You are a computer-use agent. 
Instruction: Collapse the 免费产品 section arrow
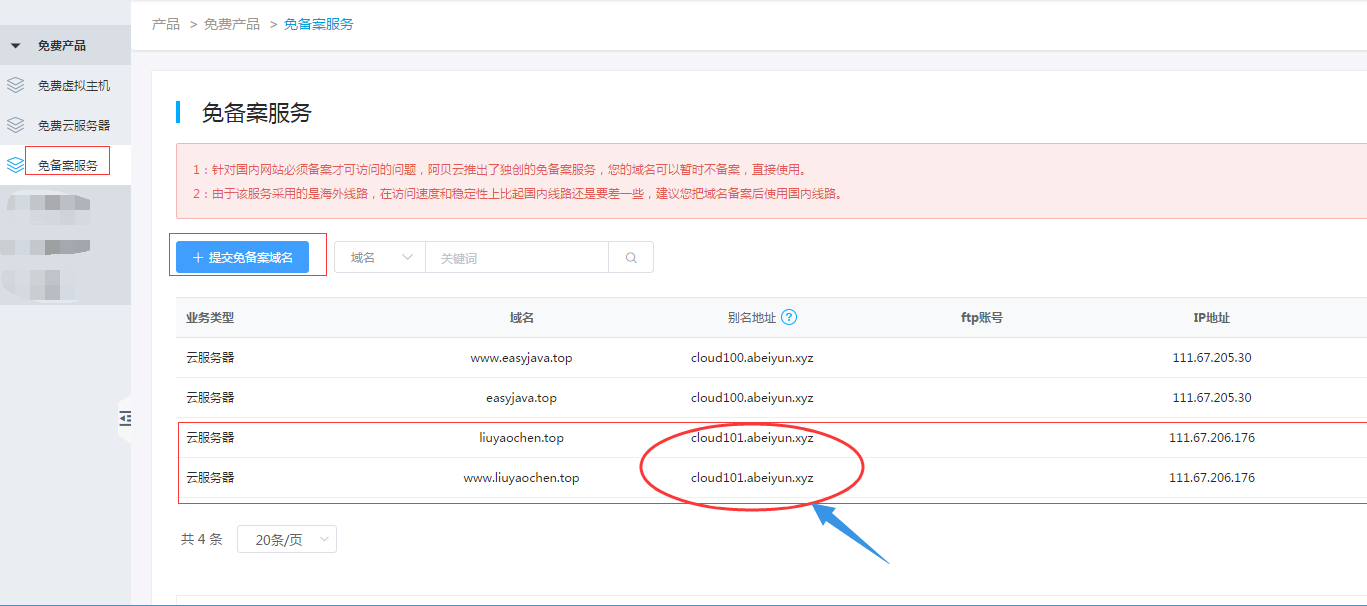tap(15, 46)
